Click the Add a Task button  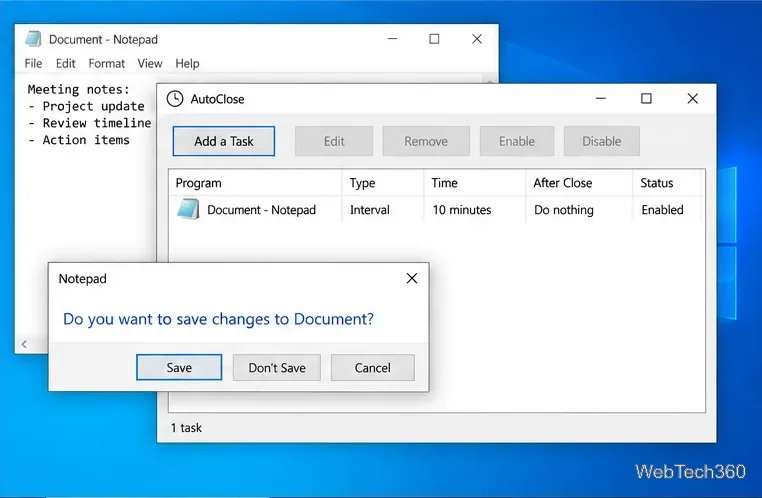[x=224, y=141]
